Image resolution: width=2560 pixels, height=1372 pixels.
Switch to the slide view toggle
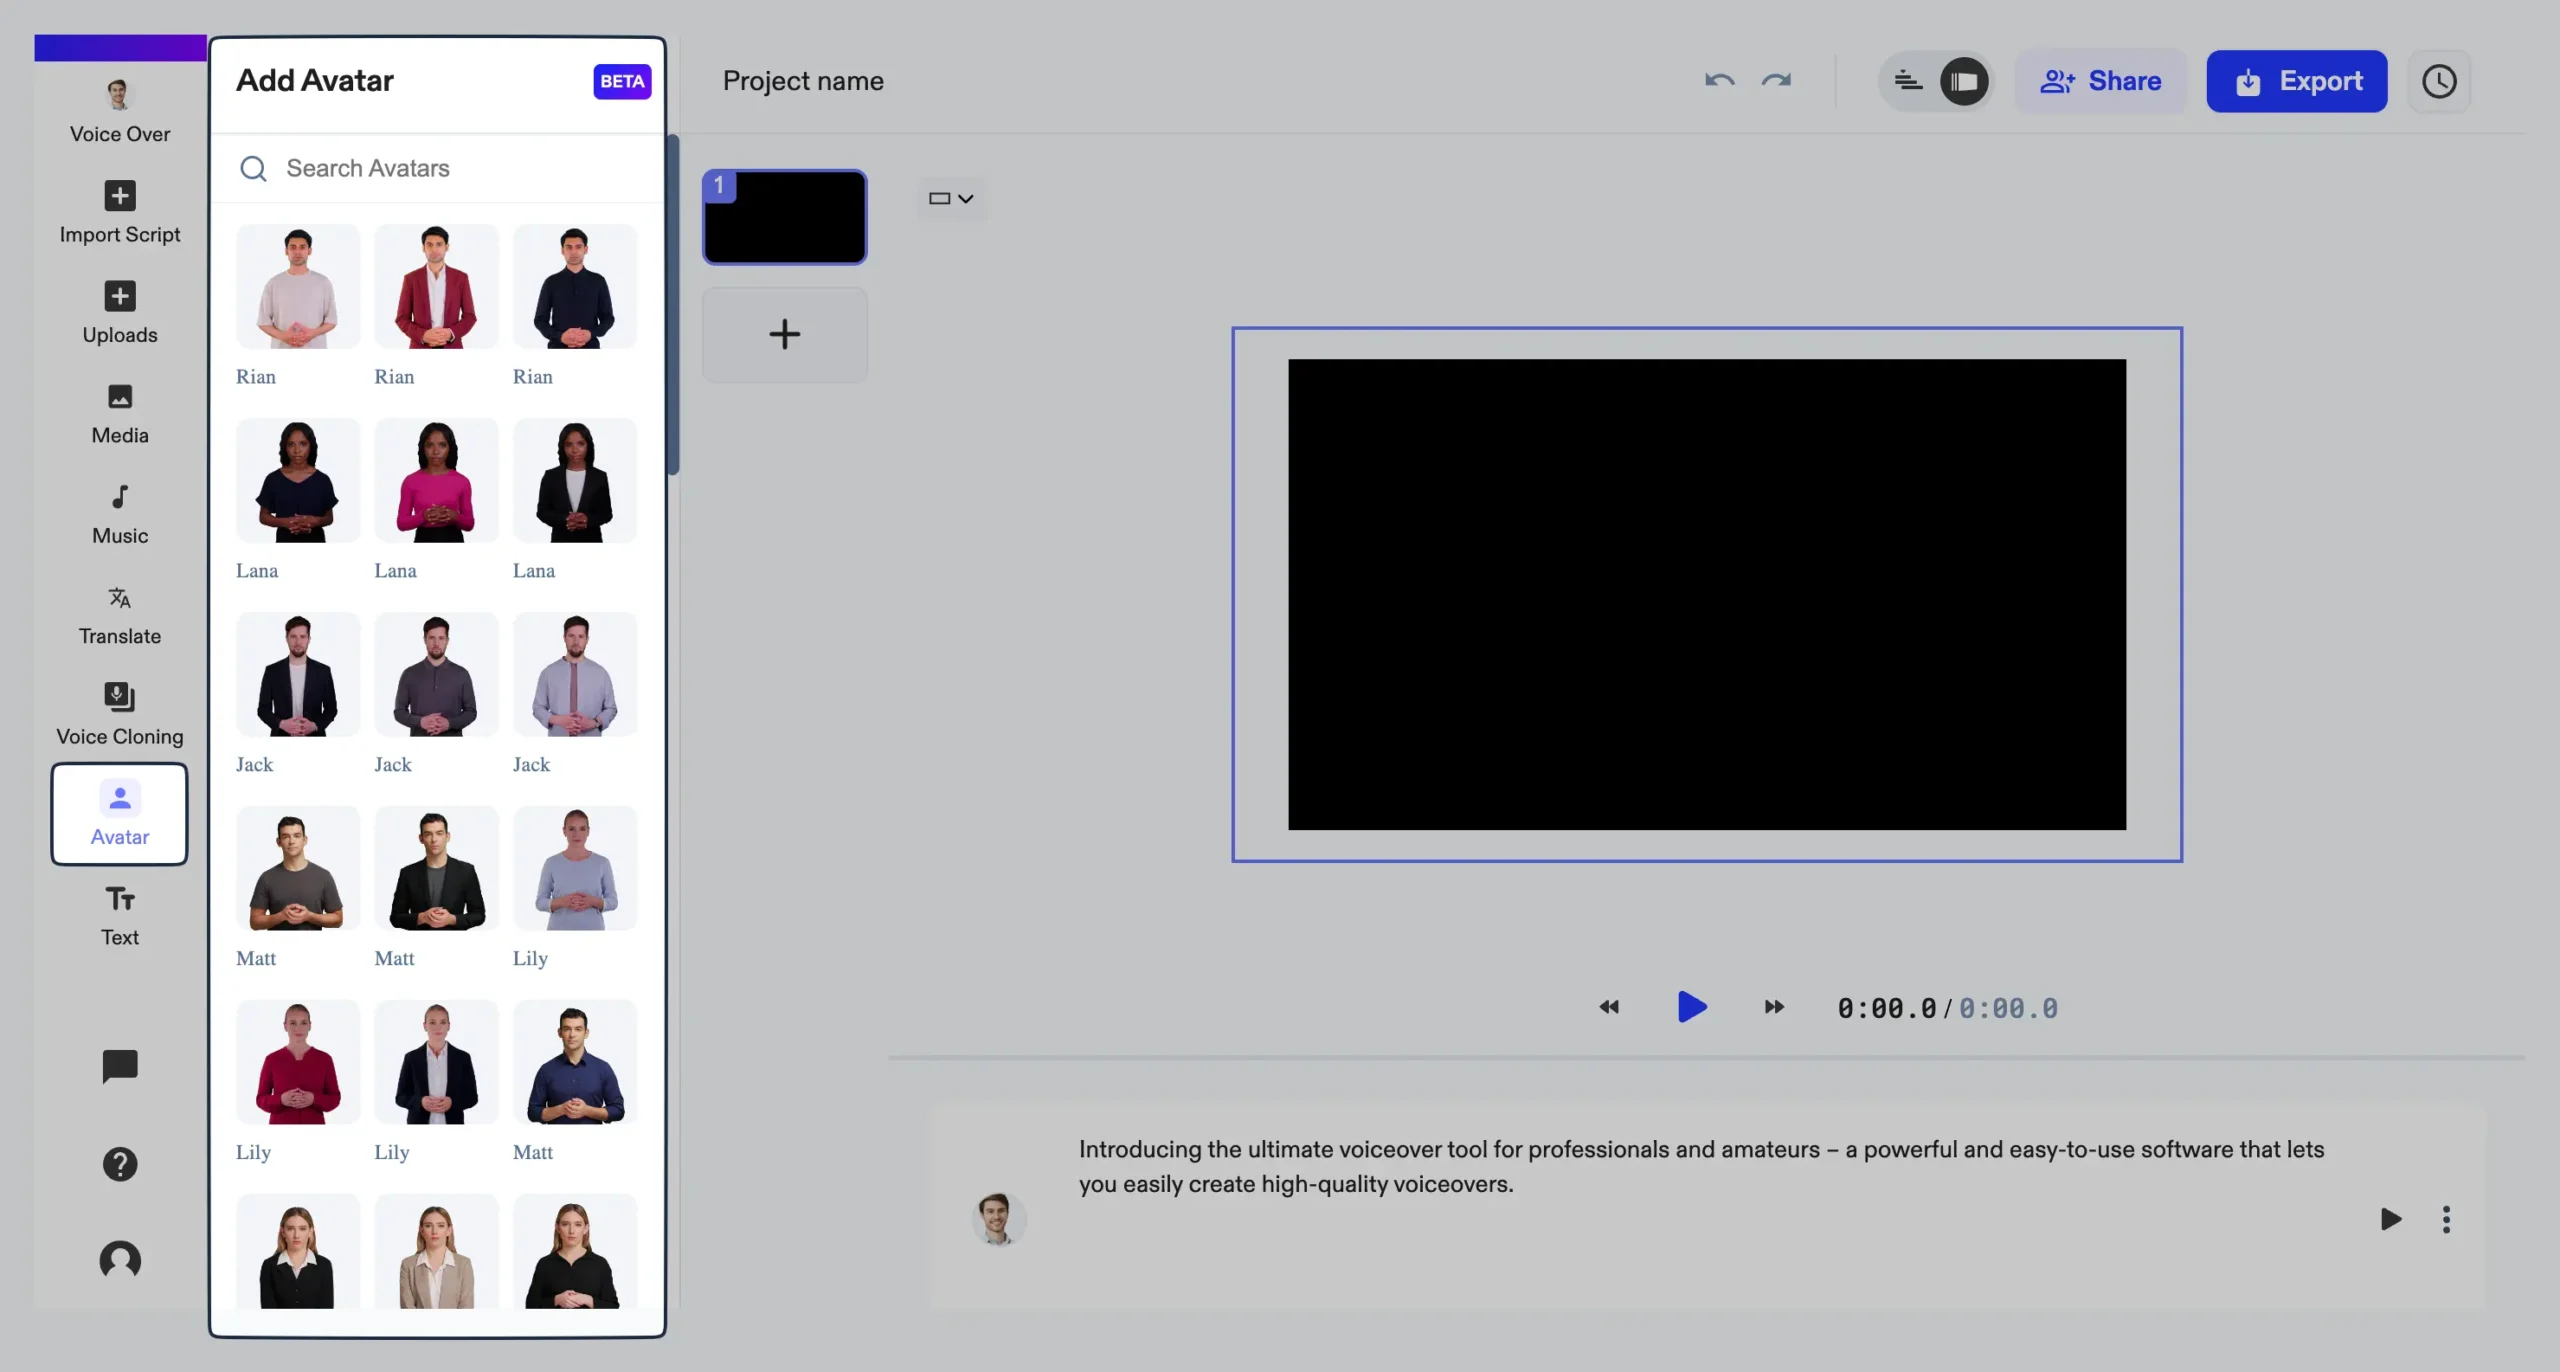pyautogui.click(x=1964, y=81)
